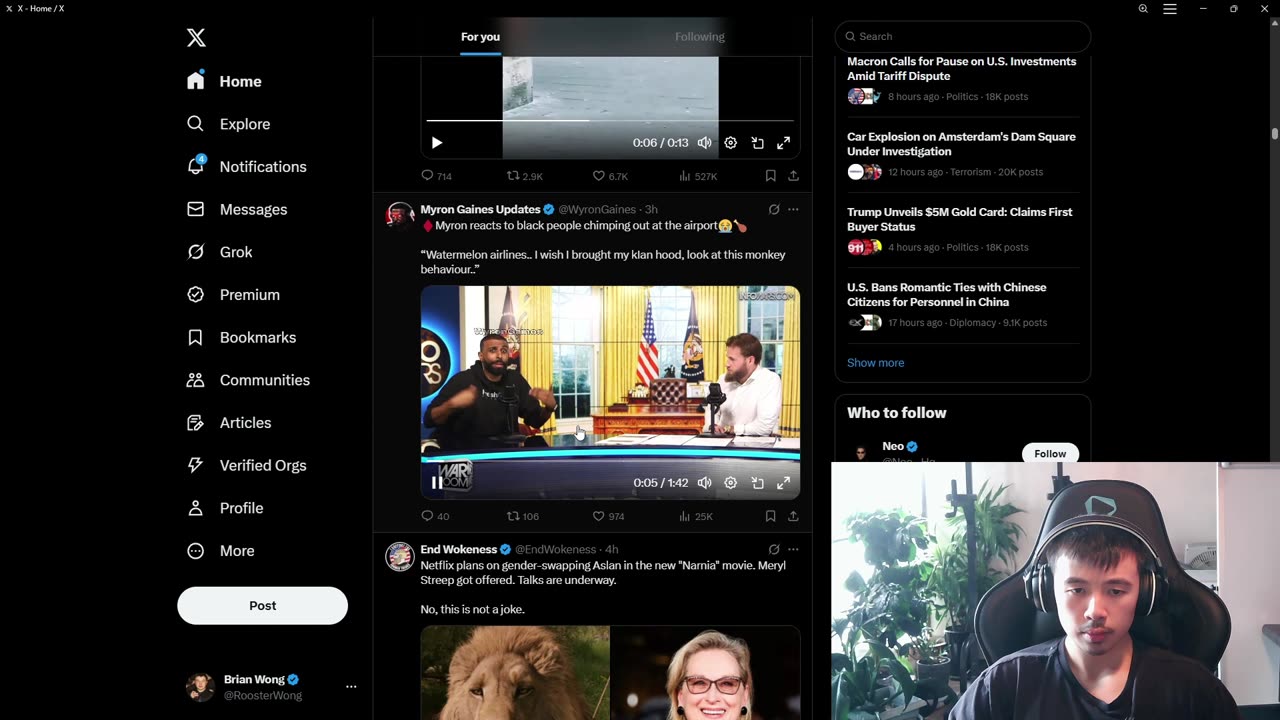Bookmark the Myron Gaines post

click(x=770, y=516)
